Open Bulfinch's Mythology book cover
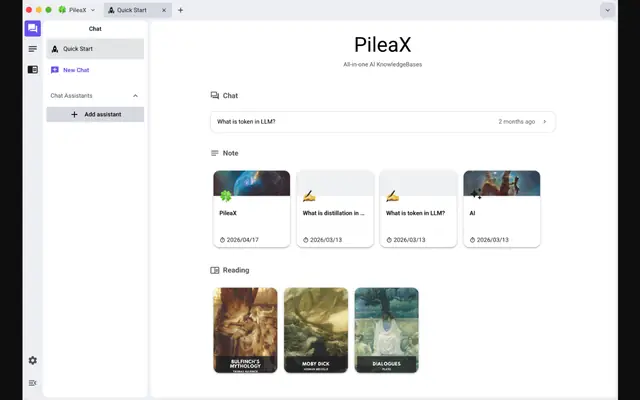The image size is (640, 400). (245, 330)
